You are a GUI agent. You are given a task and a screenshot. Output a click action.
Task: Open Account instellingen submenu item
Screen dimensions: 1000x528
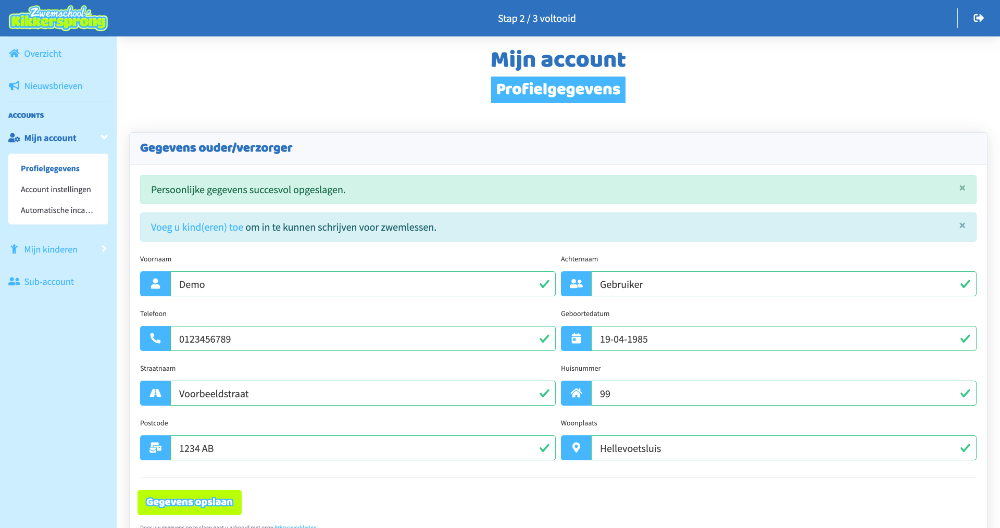56,189
